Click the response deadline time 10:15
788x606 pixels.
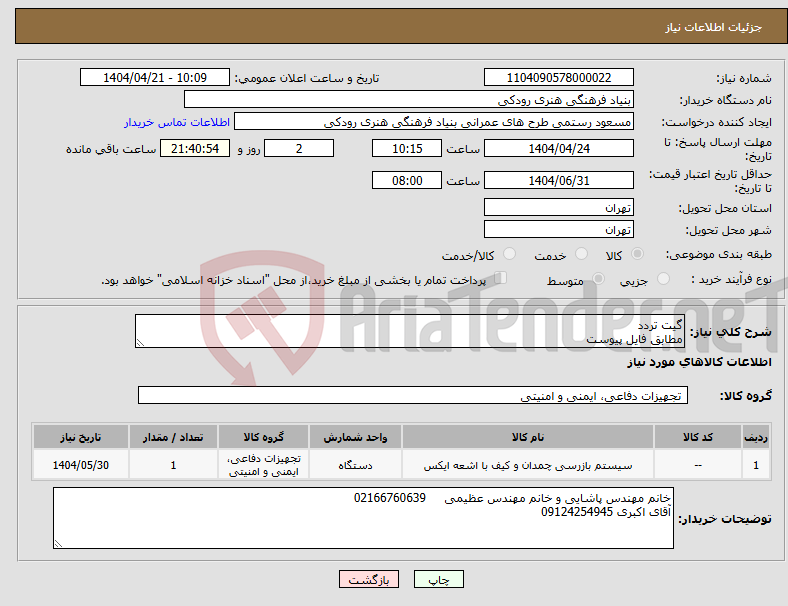click(x=407, y=149)
